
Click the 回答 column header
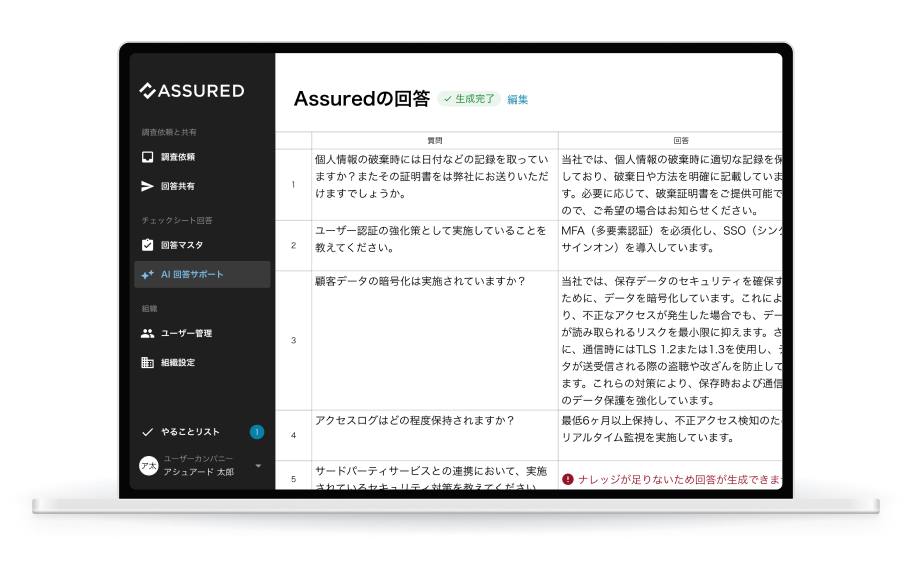point(669,141)
